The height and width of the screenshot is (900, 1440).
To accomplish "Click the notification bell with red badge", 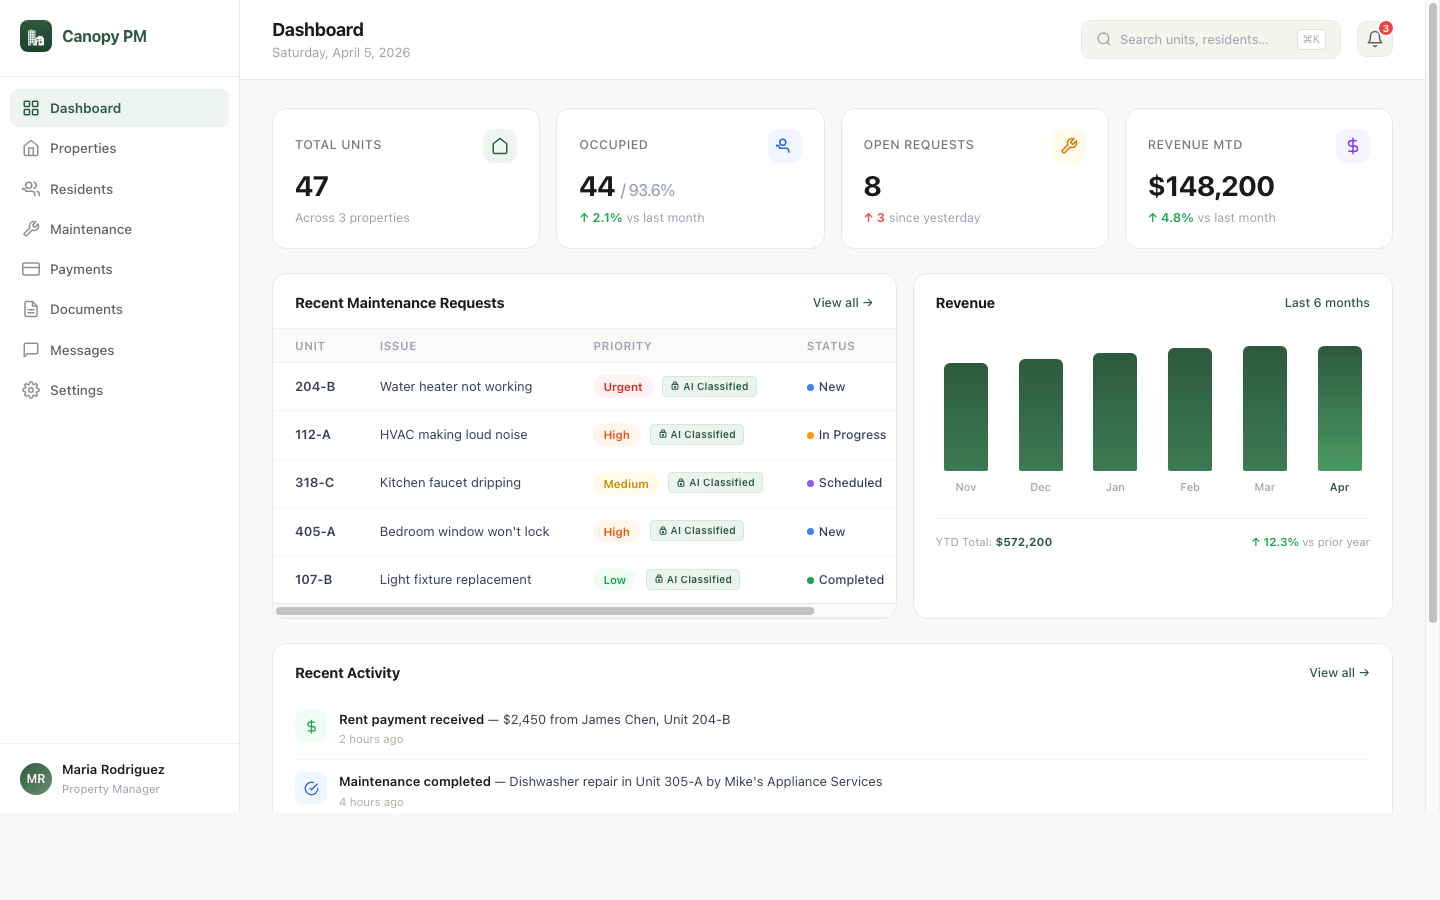I will click(1374, 39).
